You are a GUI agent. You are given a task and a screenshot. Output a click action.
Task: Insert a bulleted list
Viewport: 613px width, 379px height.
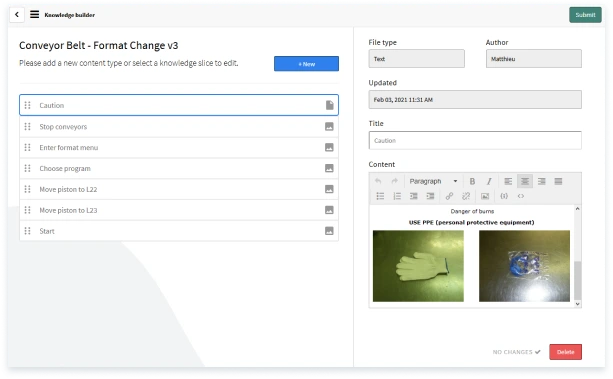(380, 196)
